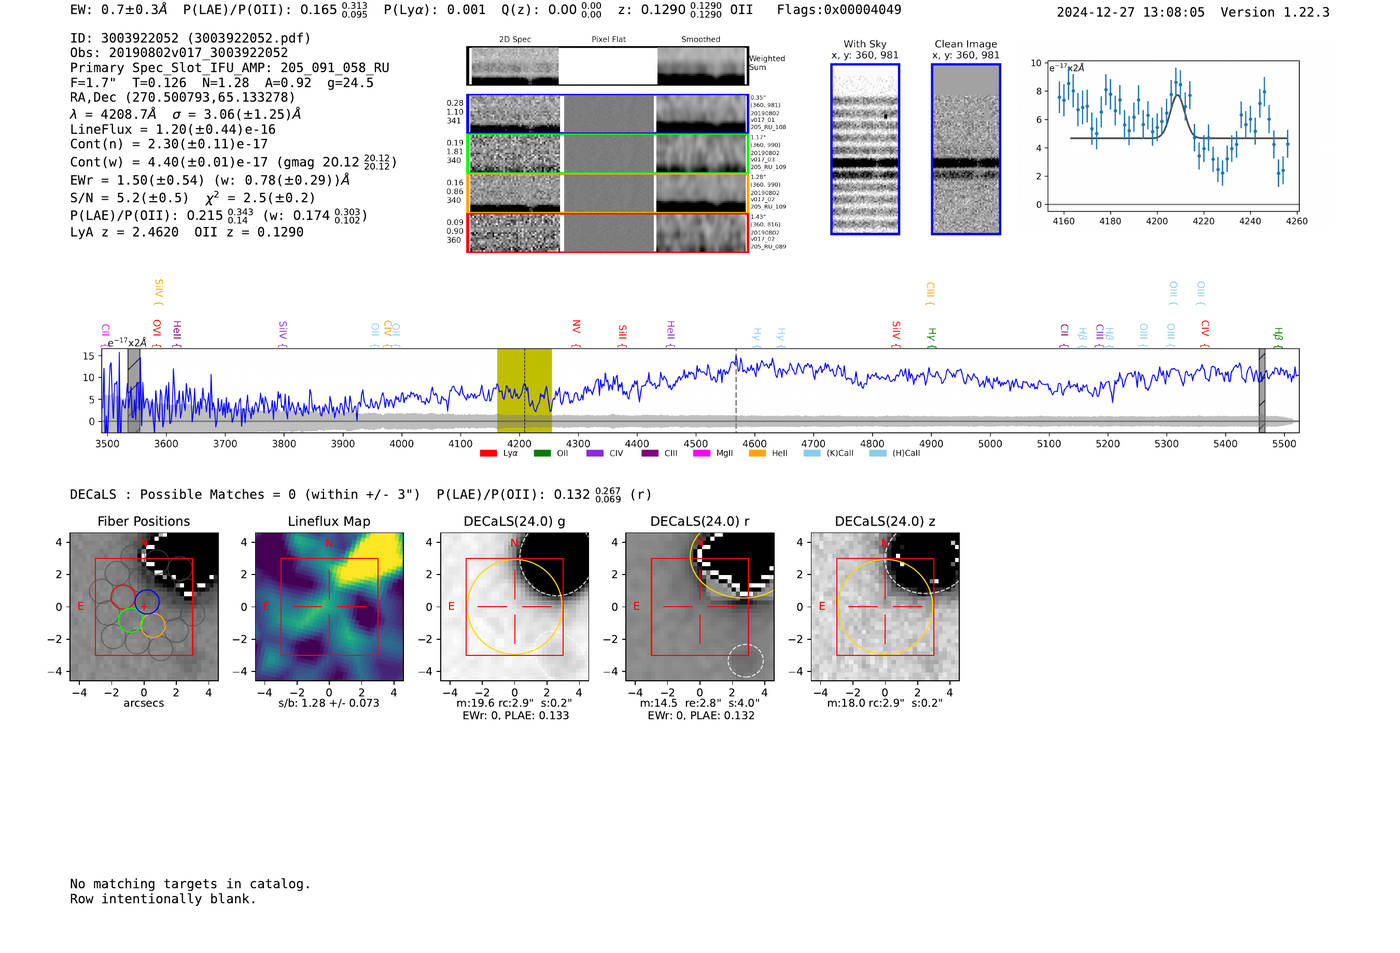Select the green fiber circle in Fiber Positions

(130, 620)
